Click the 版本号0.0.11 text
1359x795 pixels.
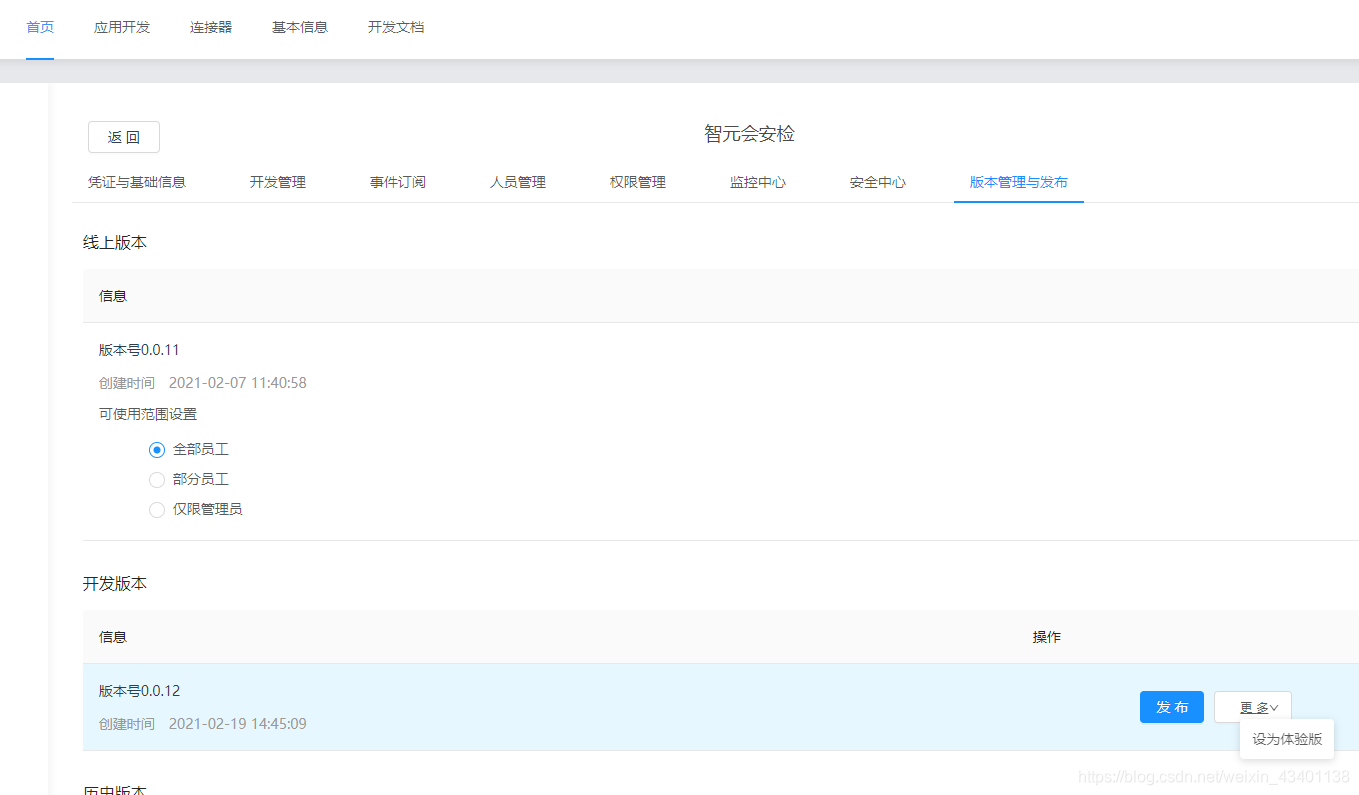click(139, 350)
